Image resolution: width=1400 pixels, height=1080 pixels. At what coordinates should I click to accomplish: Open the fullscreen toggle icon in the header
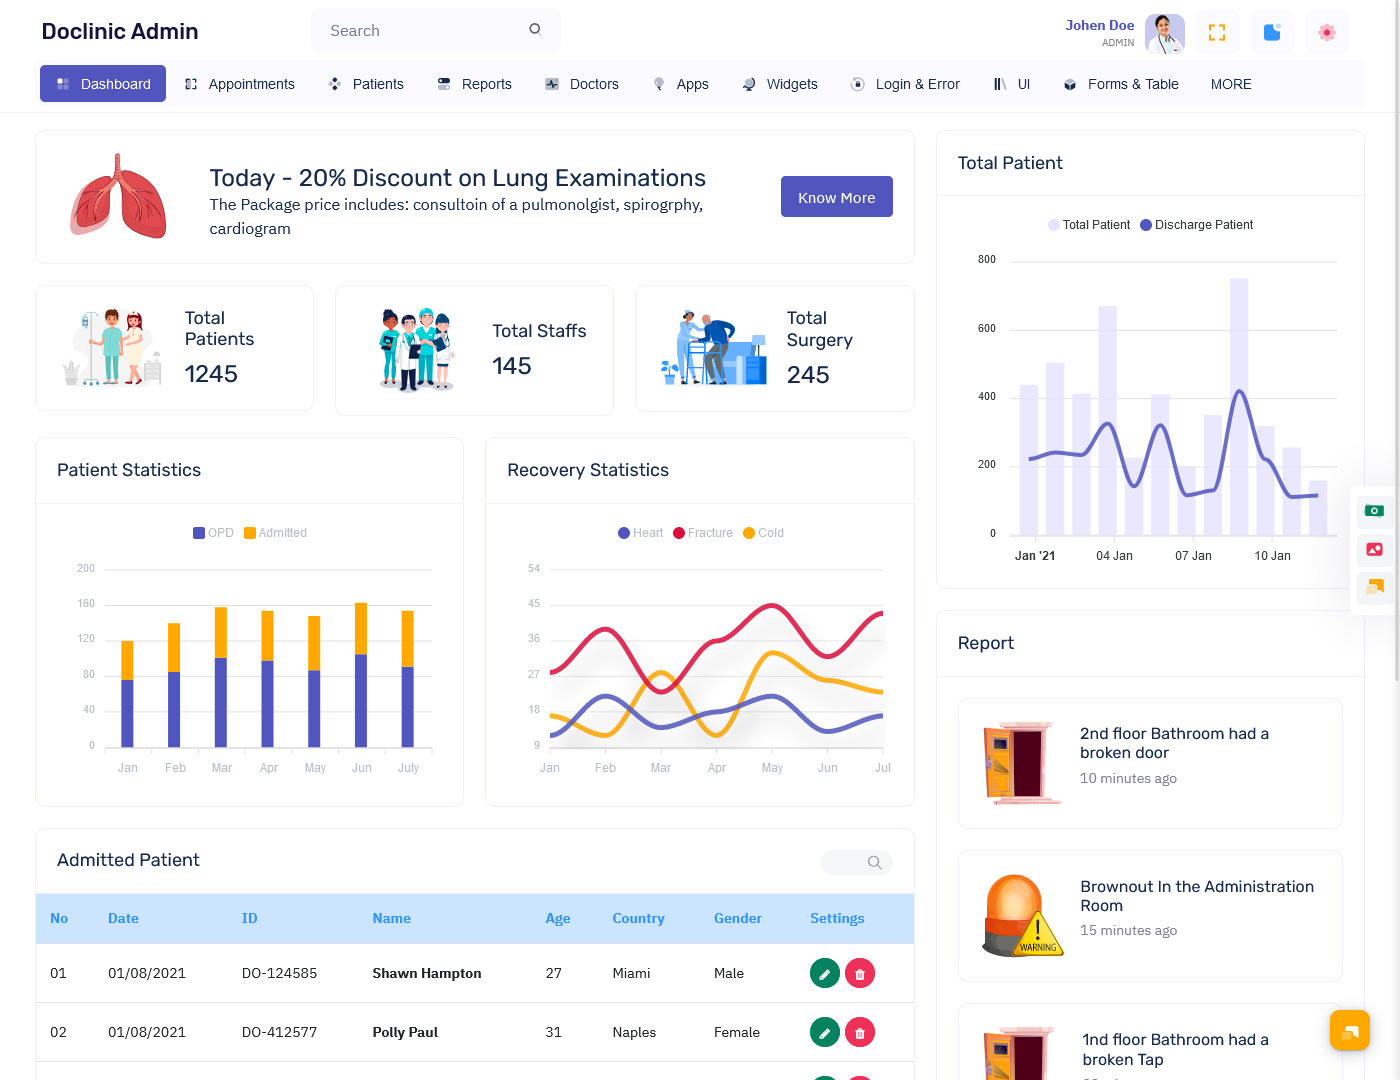(x=1217, y=32)
